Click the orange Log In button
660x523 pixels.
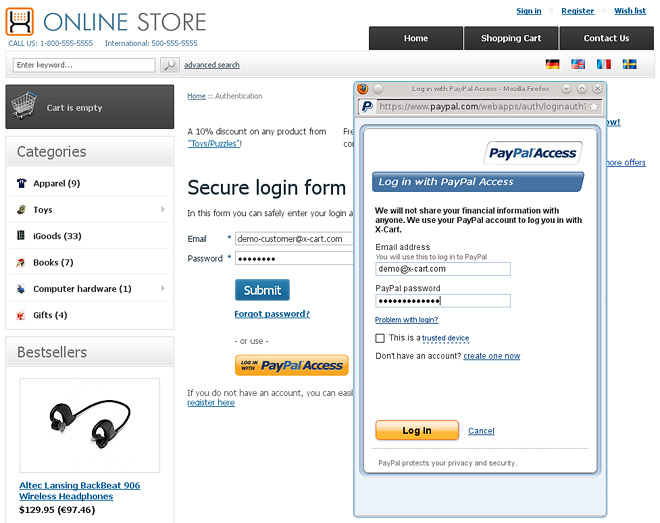(417, 430)
